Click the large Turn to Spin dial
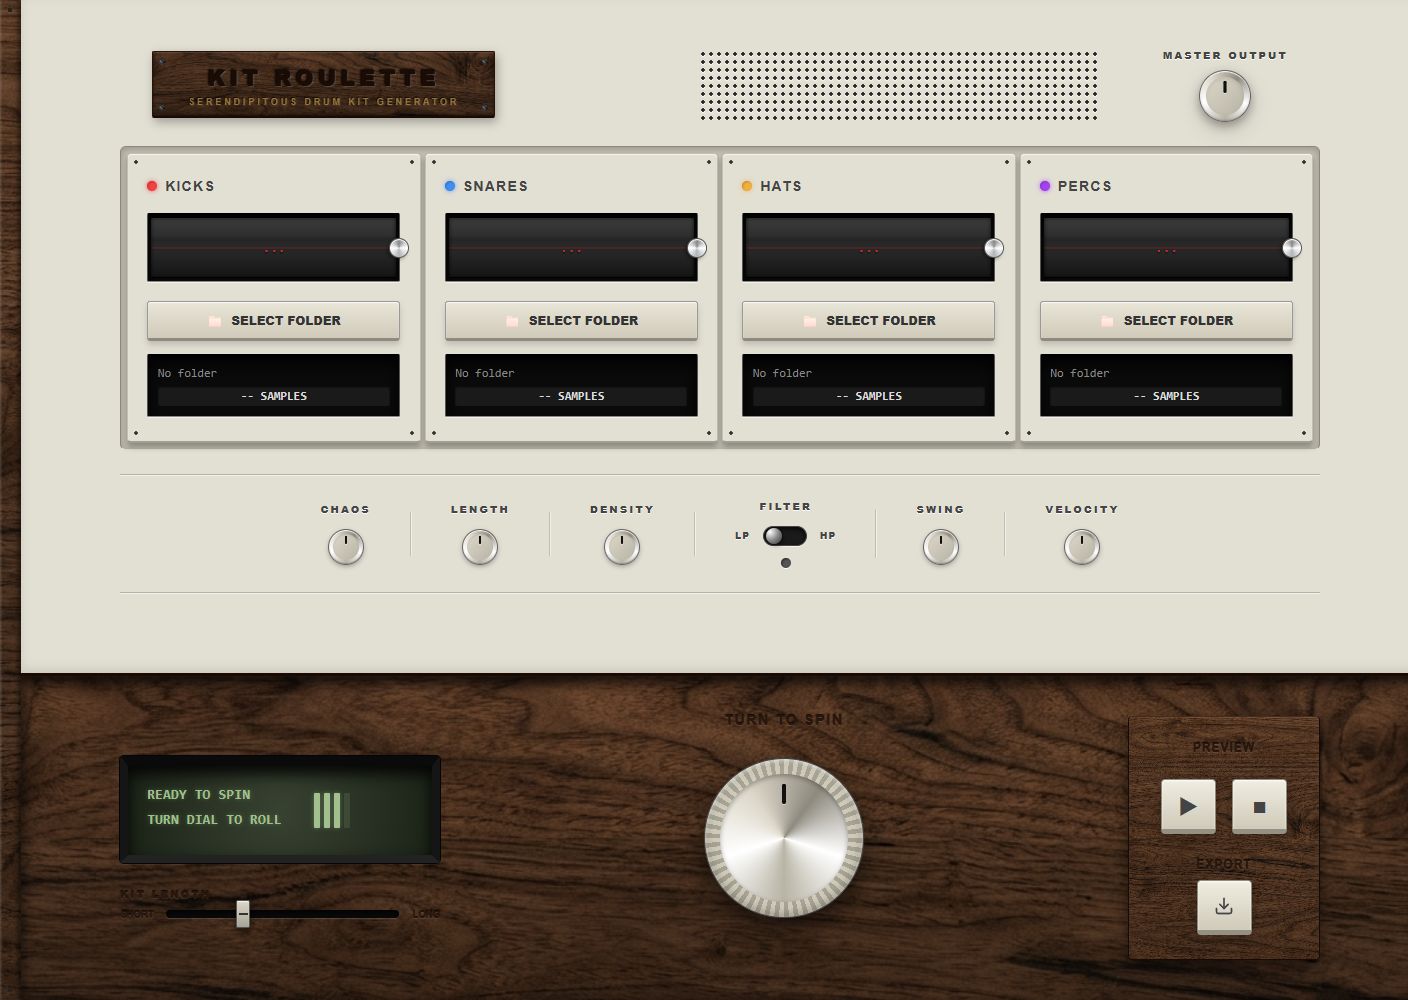Screen dimensions: 1408x1000 click(x=784, y=838)
